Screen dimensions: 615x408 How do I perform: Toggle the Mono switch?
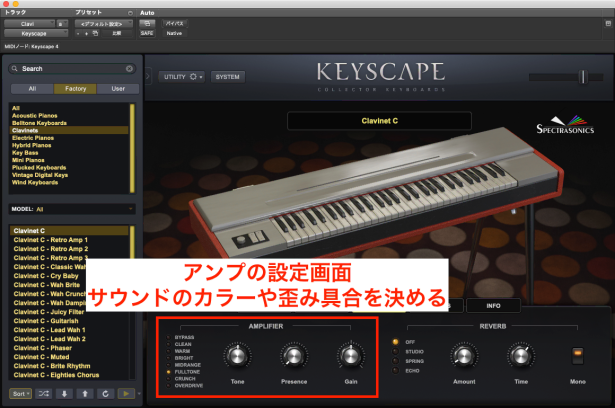click(x=577, y=356)
